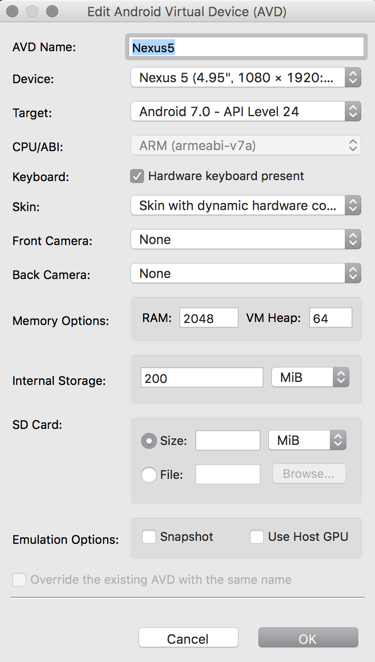Viewport: 375px width, 662px height.
Task: Uncheck Hardware keyboard present checkbox
Action: [137, 176]
